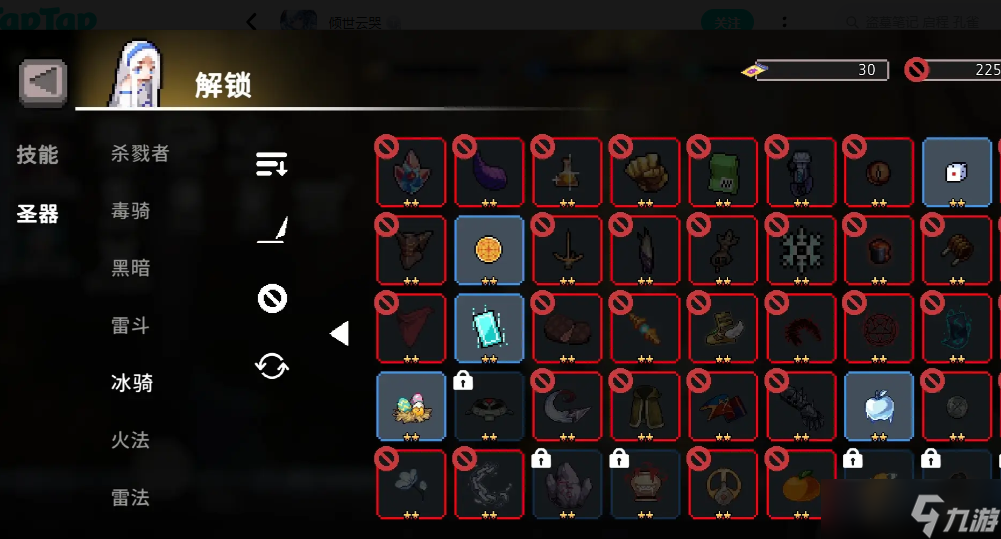Viewport: 1001px width, 539px height.
Task: Toggle ban on green bag relic
Action: click(723, 172)
